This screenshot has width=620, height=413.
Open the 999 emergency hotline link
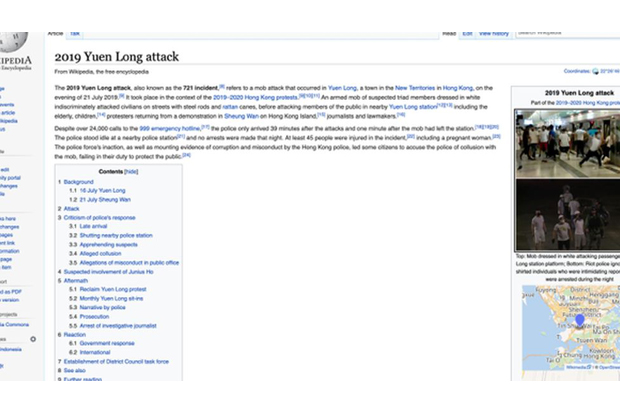pos(170,129)
